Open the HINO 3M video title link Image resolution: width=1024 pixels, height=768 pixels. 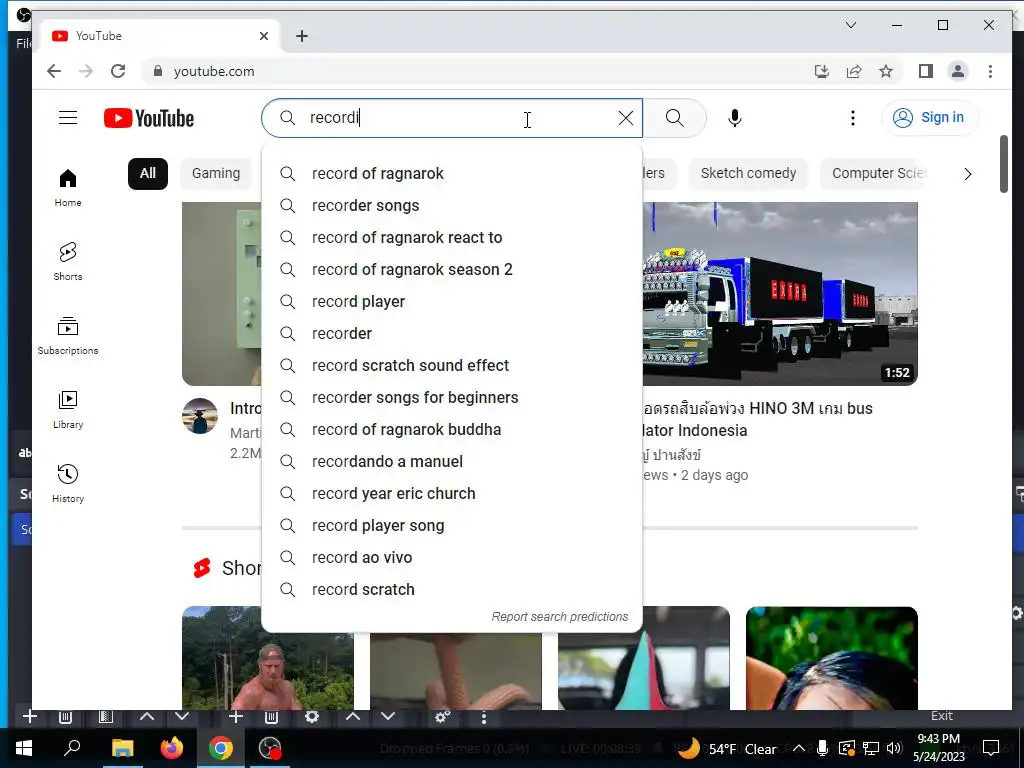(x=758, y=419)
